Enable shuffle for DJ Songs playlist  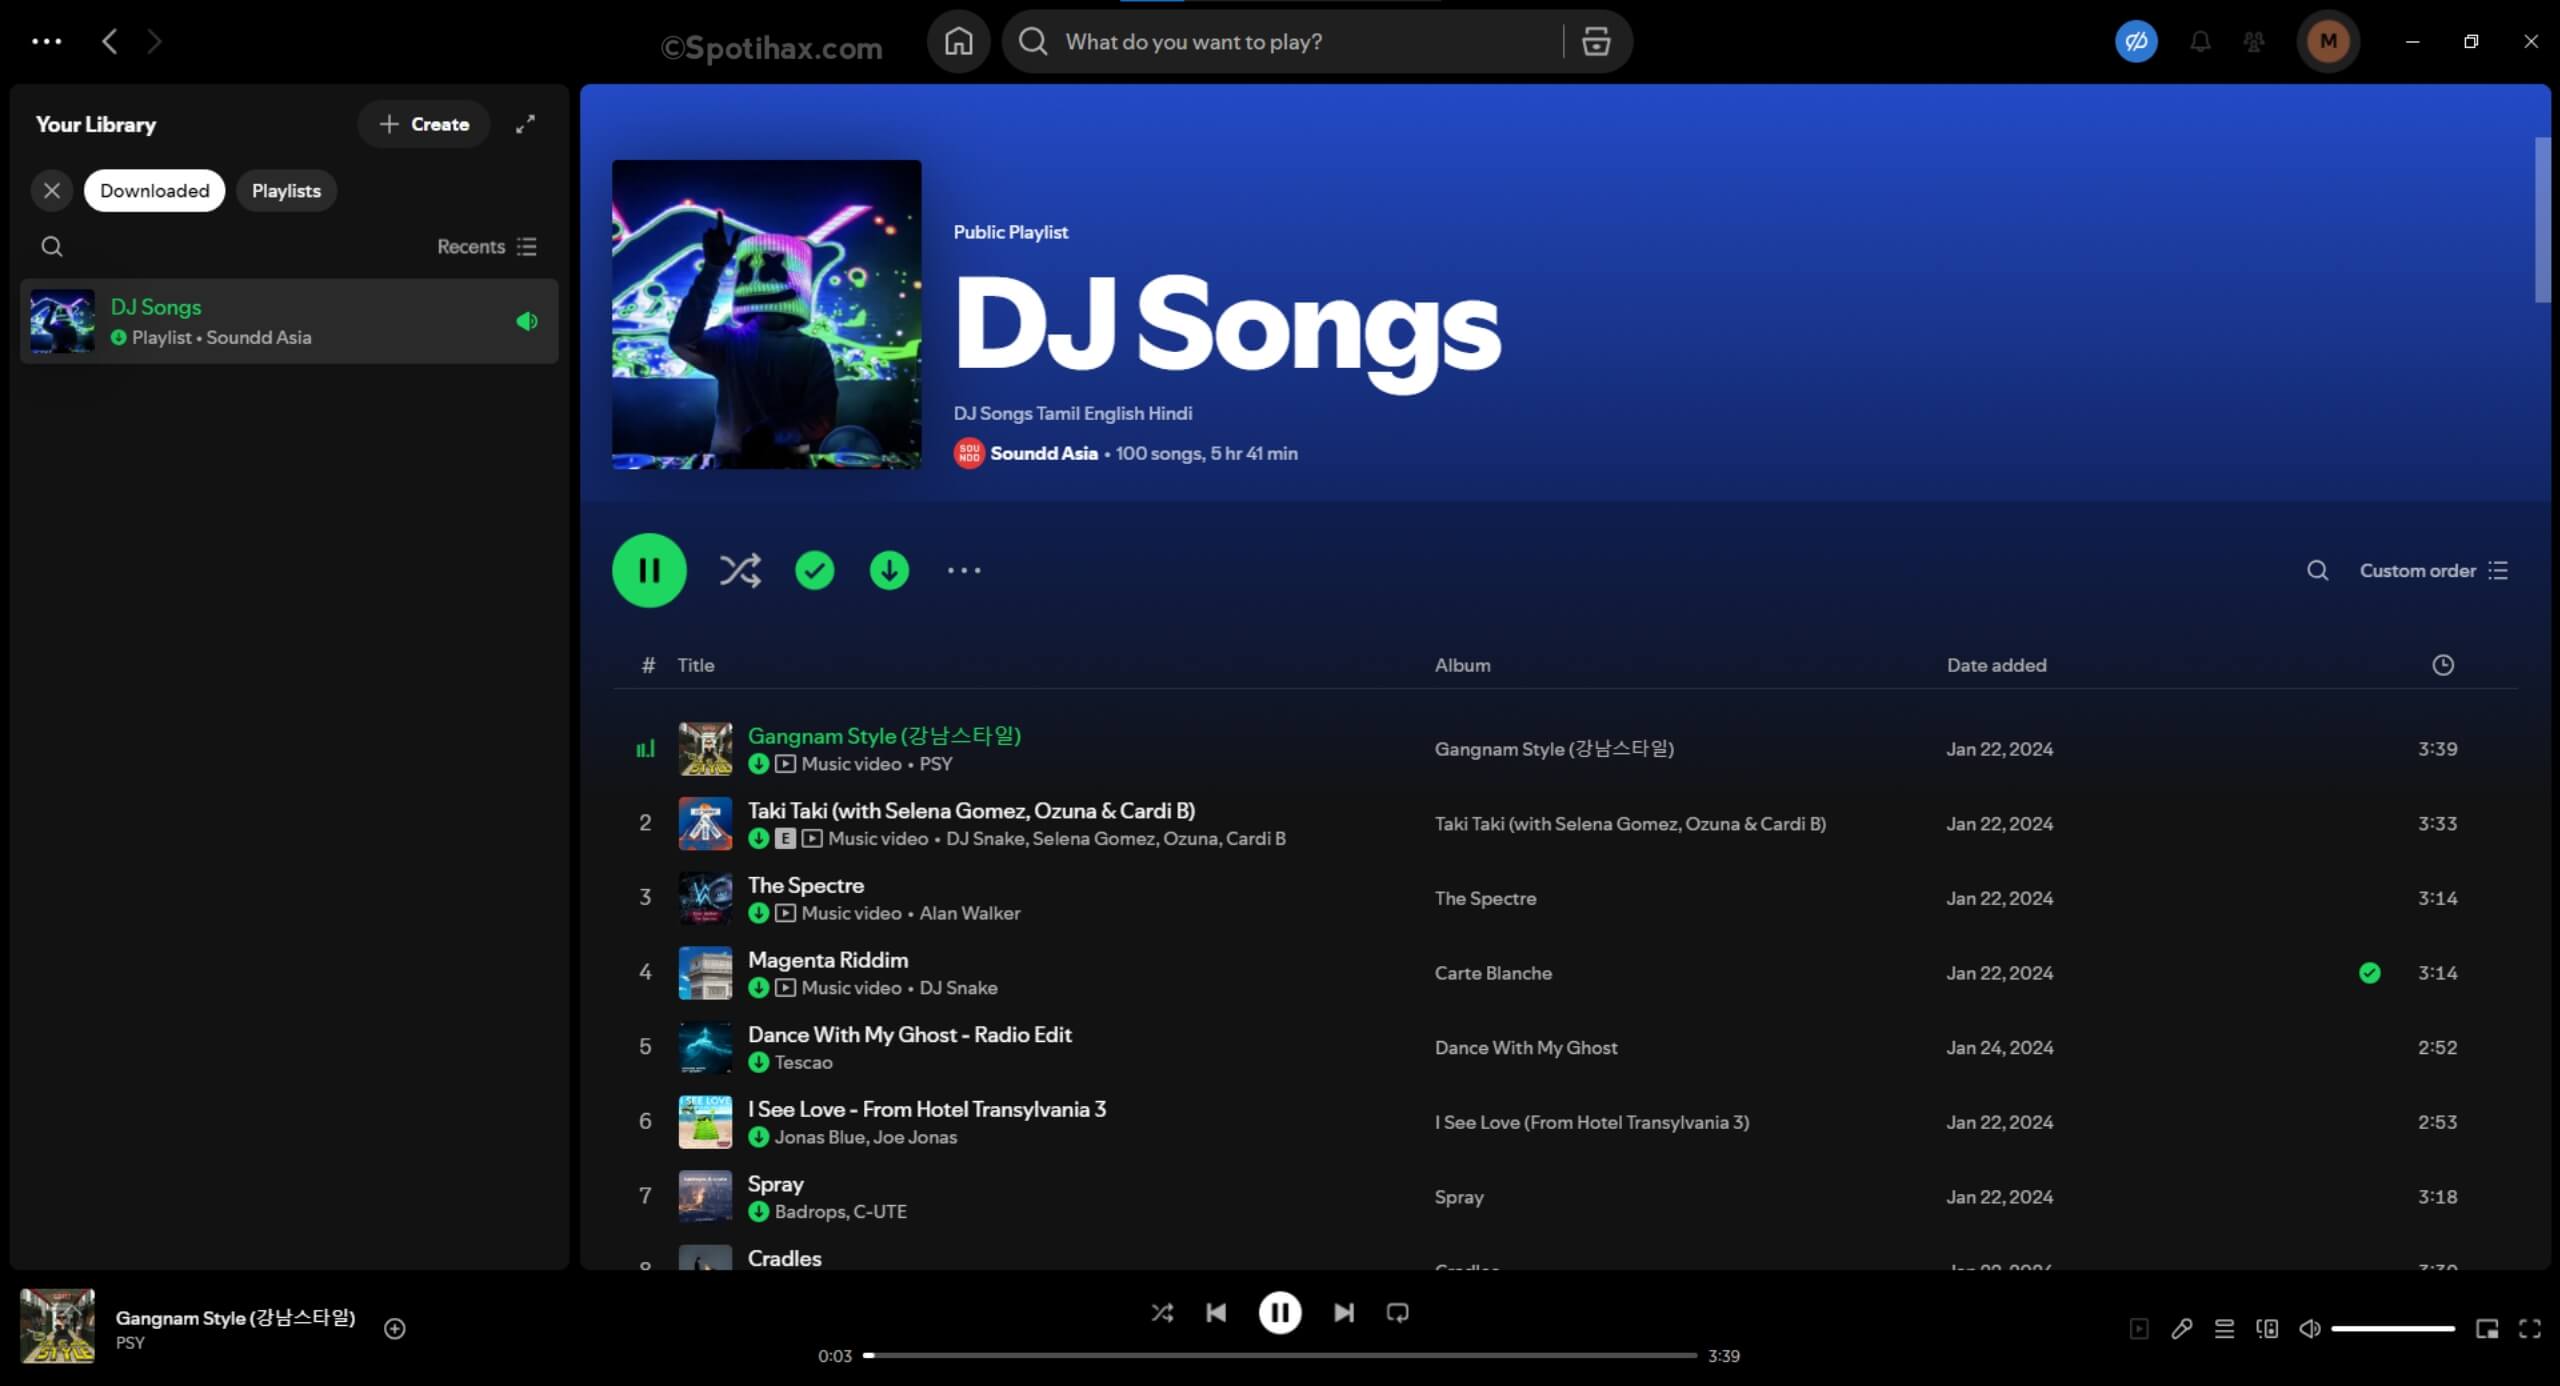coord(740,570)
